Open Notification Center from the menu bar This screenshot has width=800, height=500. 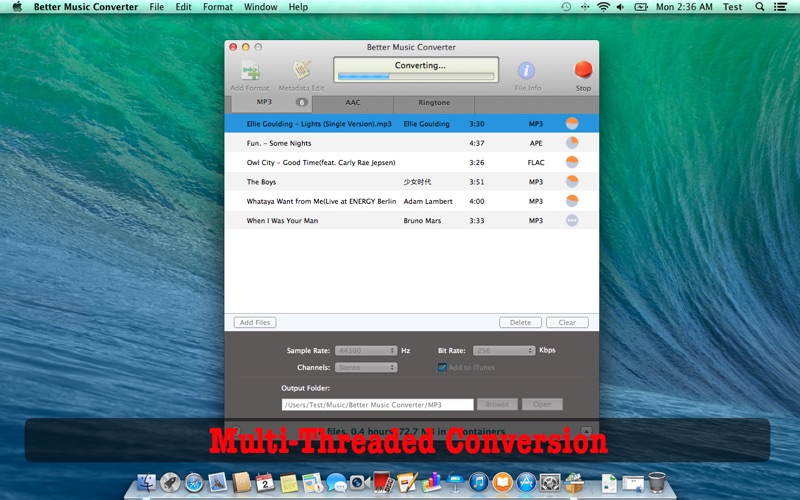point(780,7)
